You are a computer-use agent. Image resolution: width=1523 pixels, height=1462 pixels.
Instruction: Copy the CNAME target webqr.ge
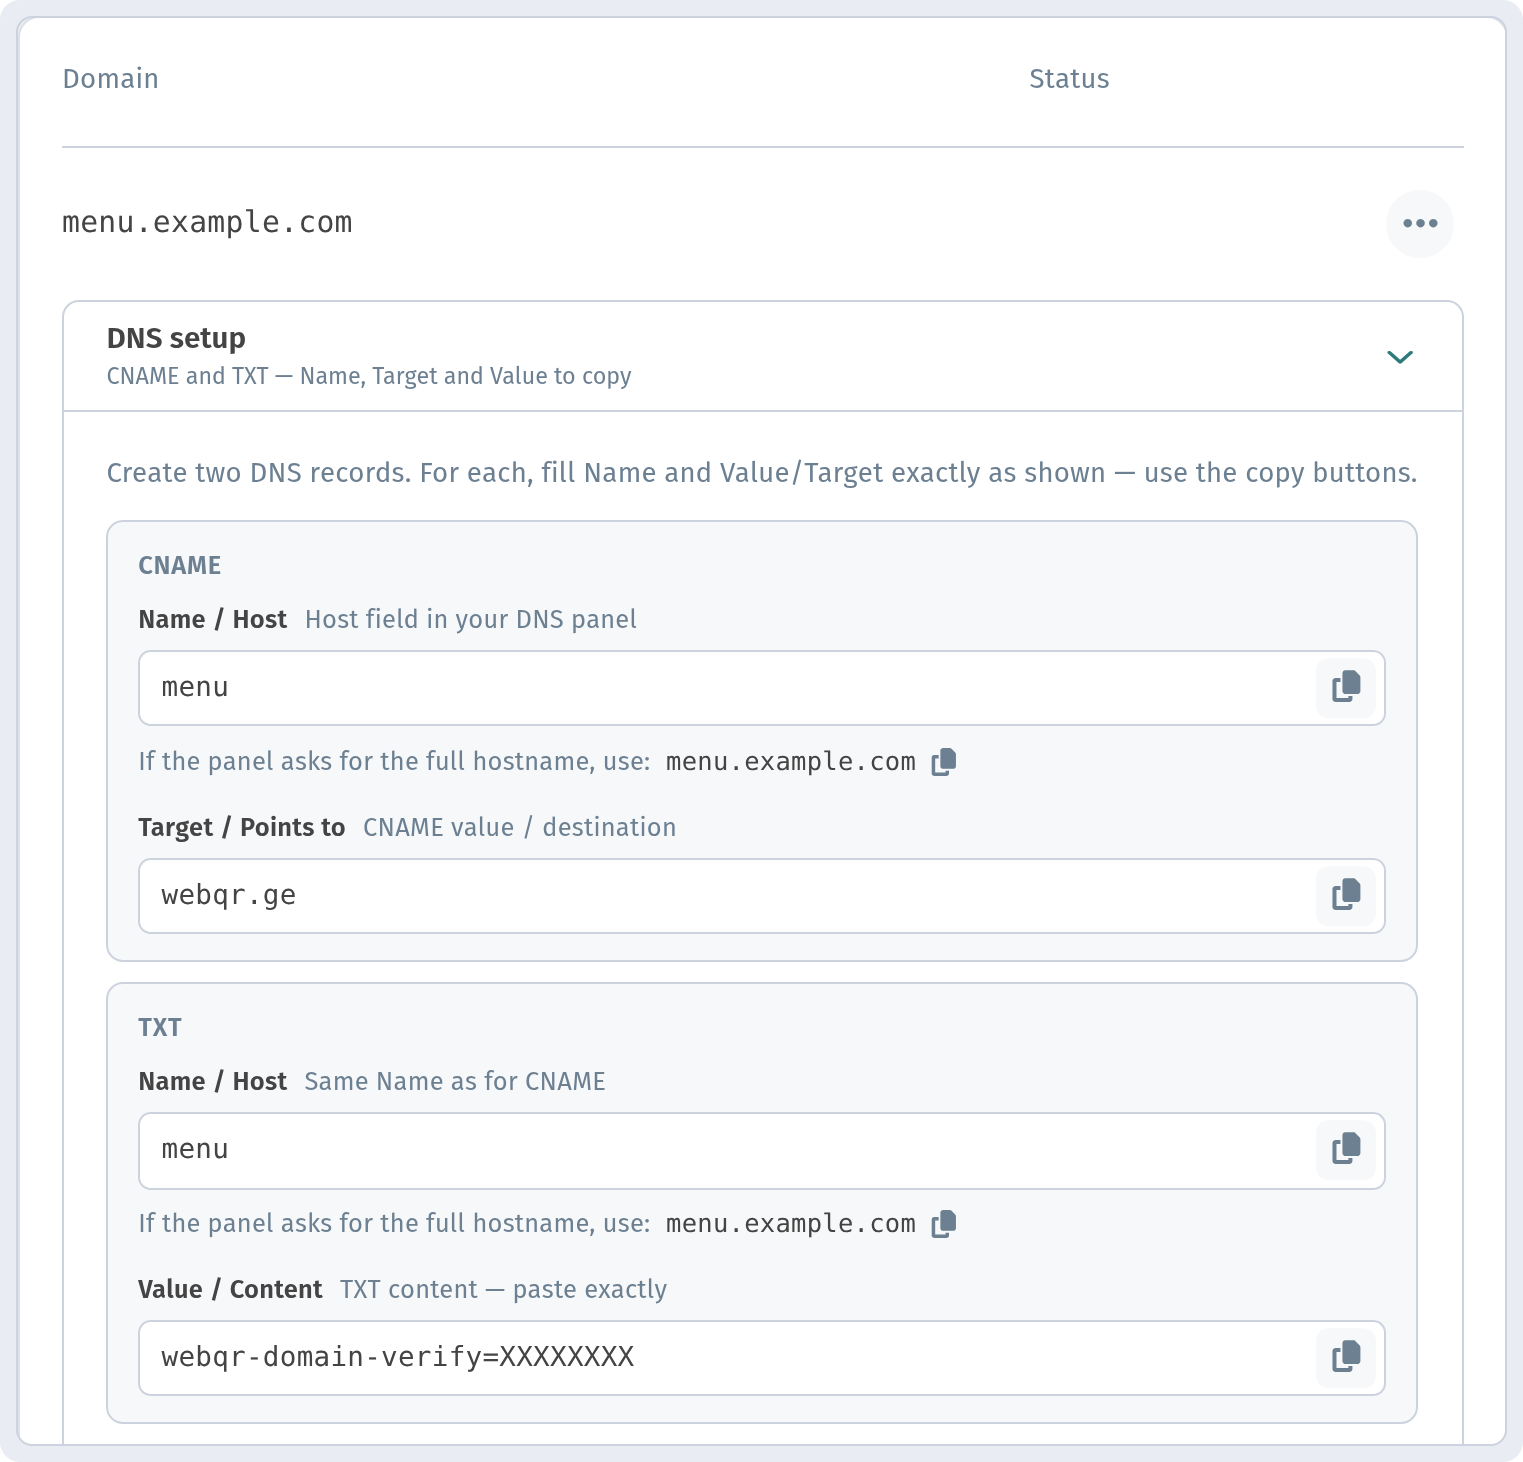[x=1346, y=895]
